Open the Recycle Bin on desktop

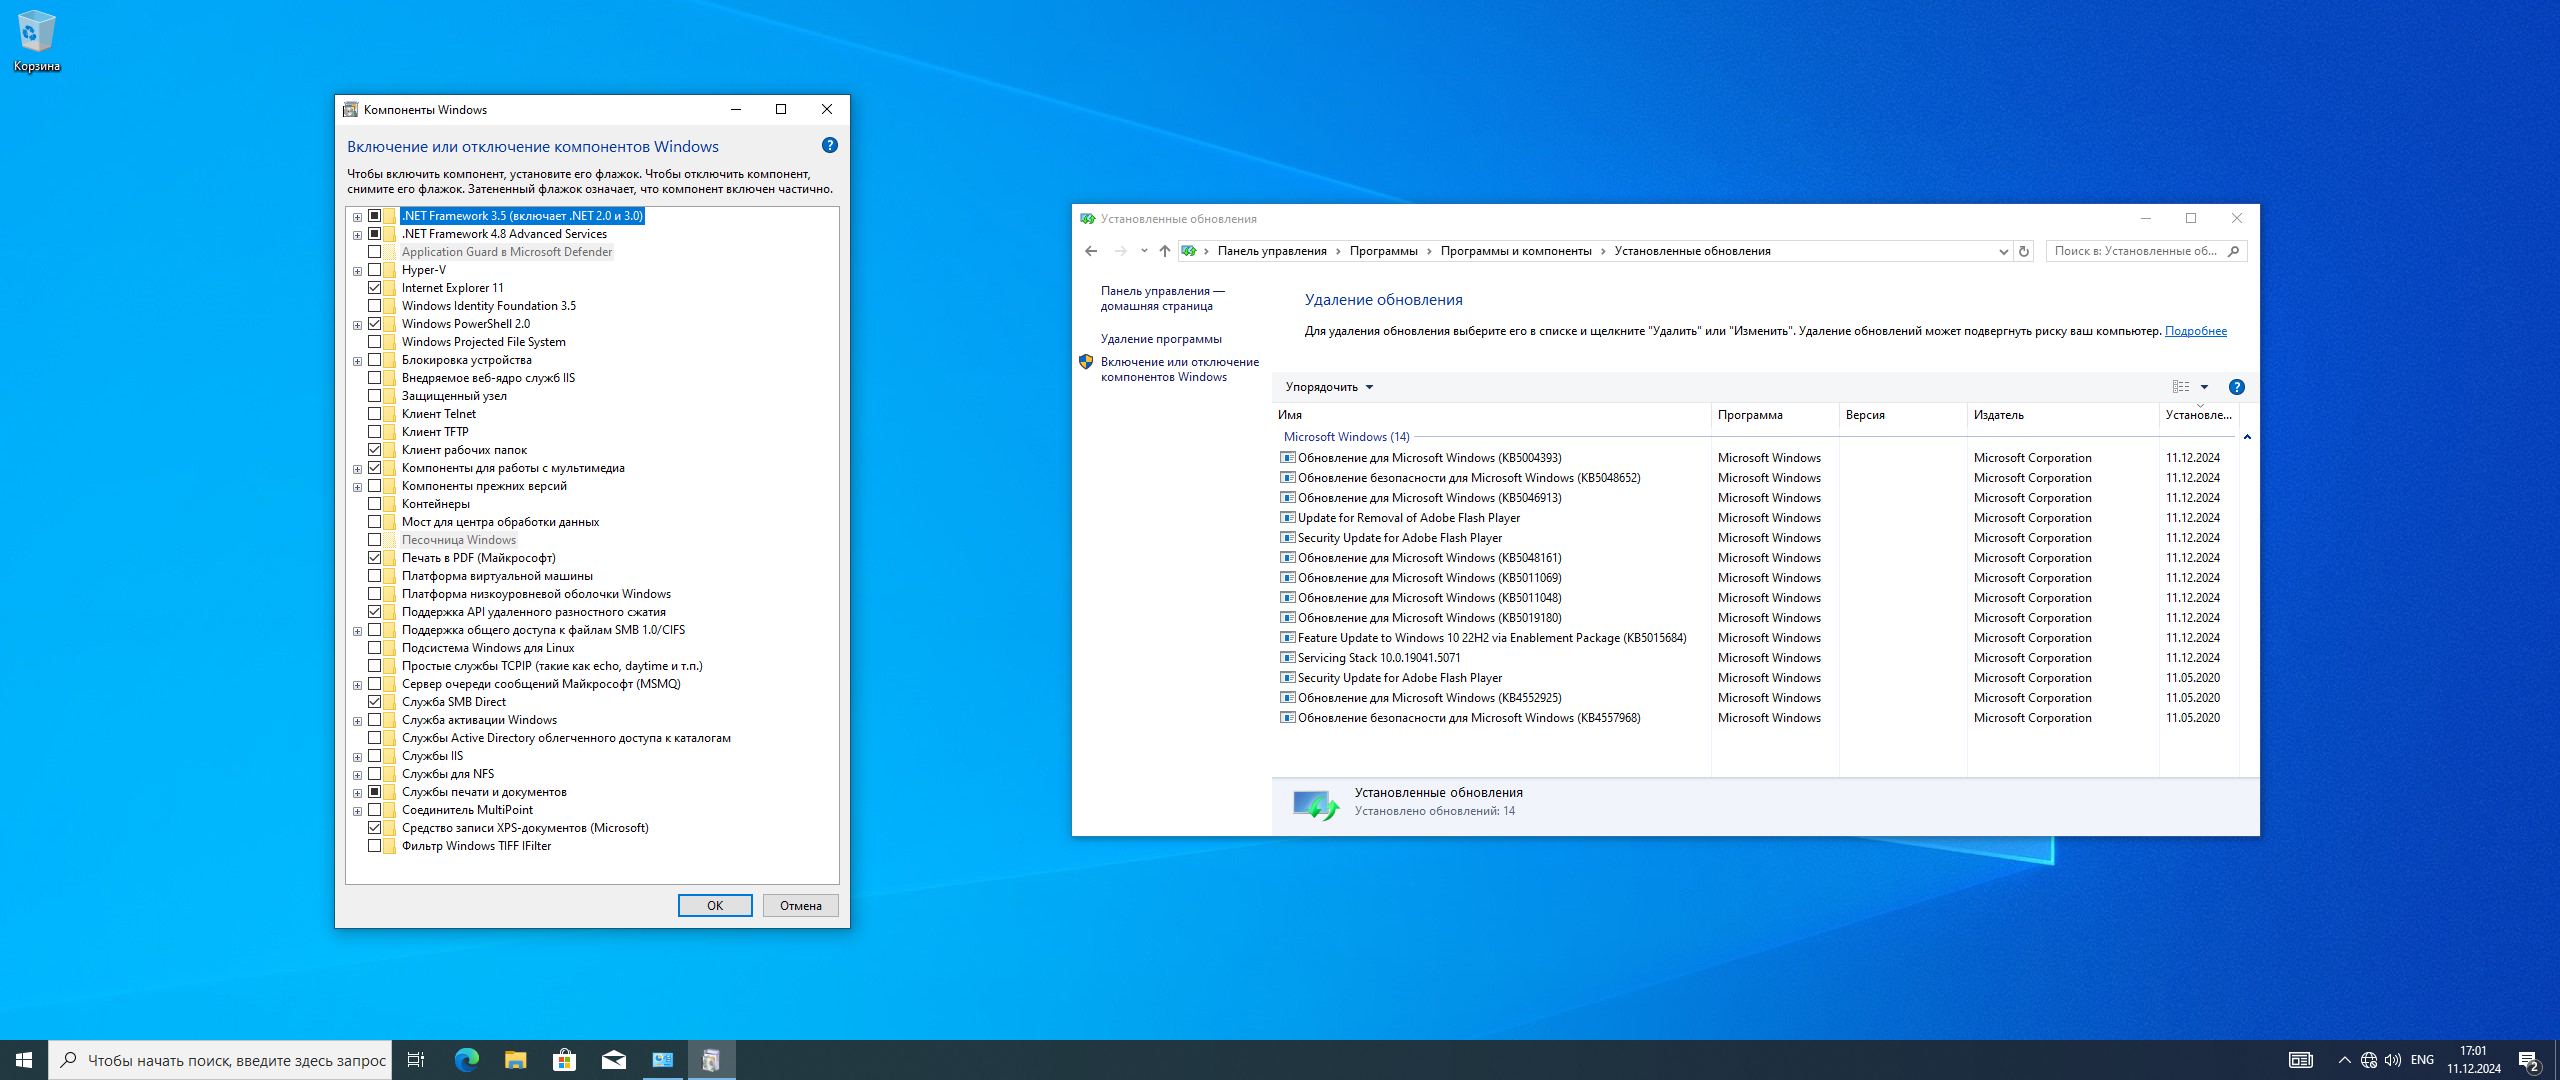point(36,40)
